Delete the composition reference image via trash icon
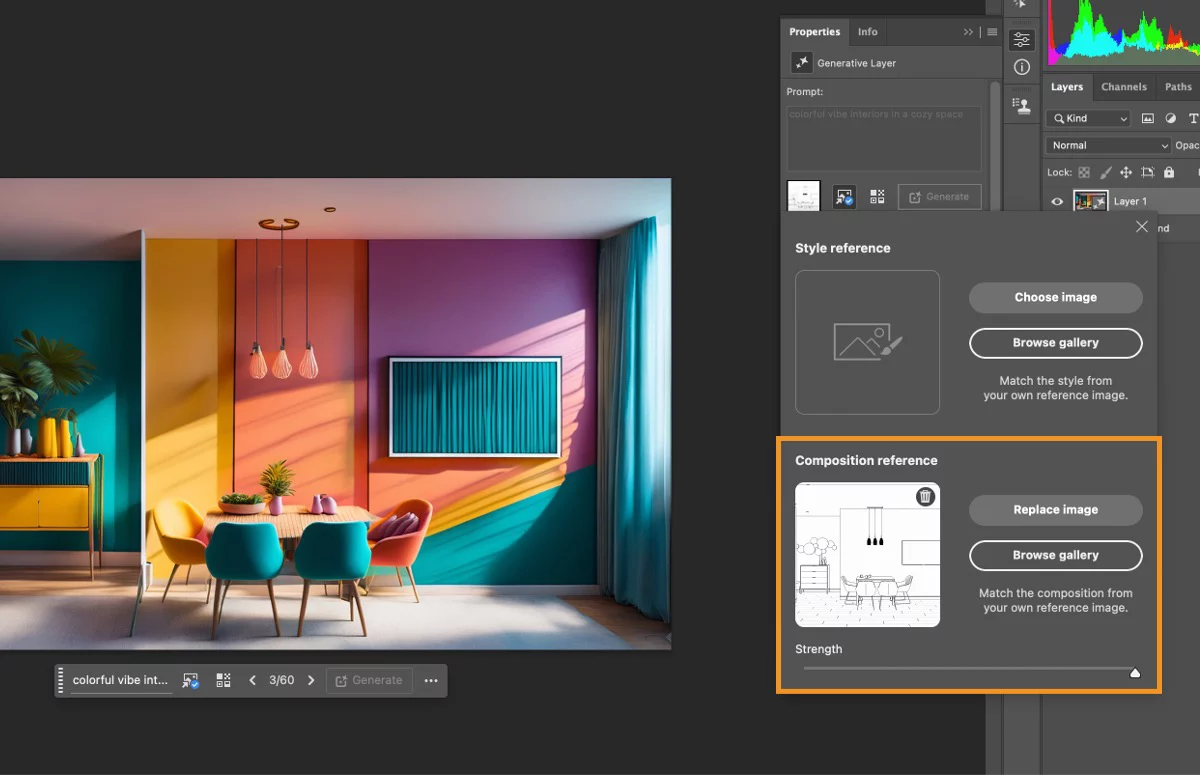Viewport: 1200px width, 775px height. [925, 497]
